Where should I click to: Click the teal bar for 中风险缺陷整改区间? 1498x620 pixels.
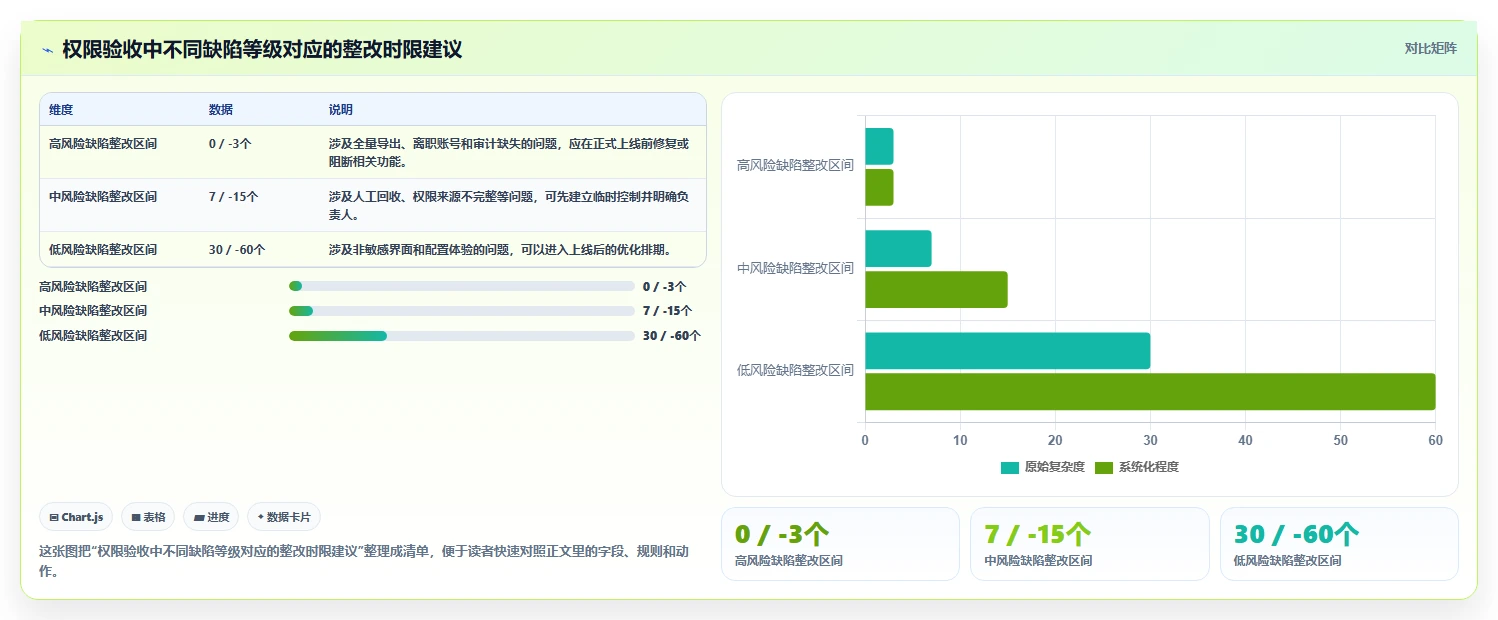click(x=898, y=249)
